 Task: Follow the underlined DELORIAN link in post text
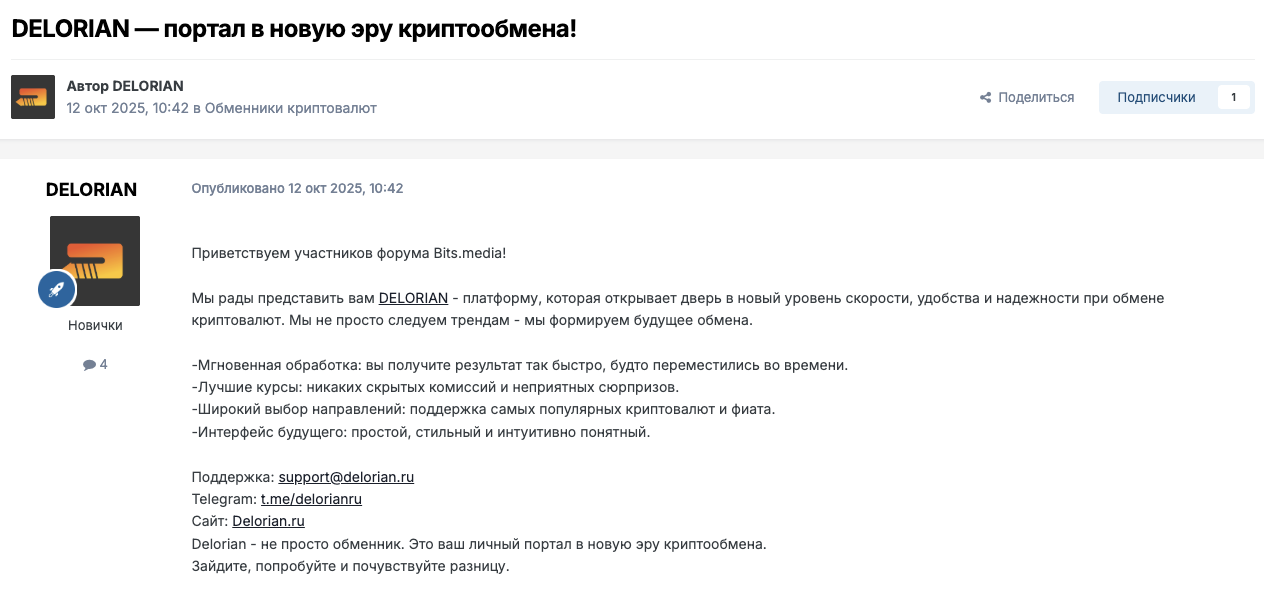coord(413,298)
